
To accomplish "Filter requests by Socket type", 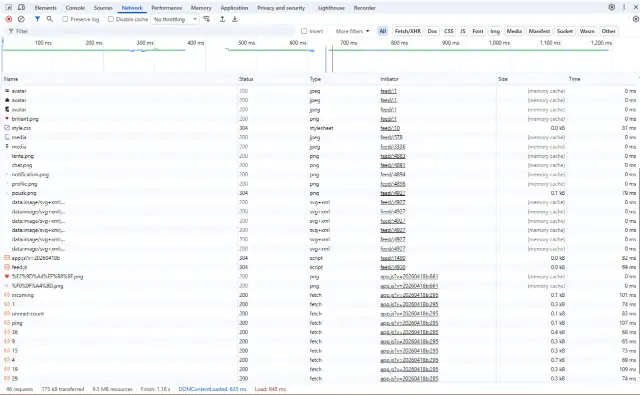I will click(565, 31).
